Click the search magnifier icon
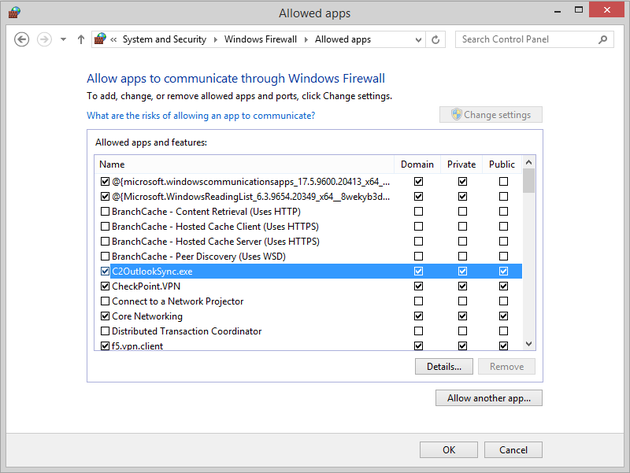The image size is (630, 473). pyautogui.click(x=602, y=39)
